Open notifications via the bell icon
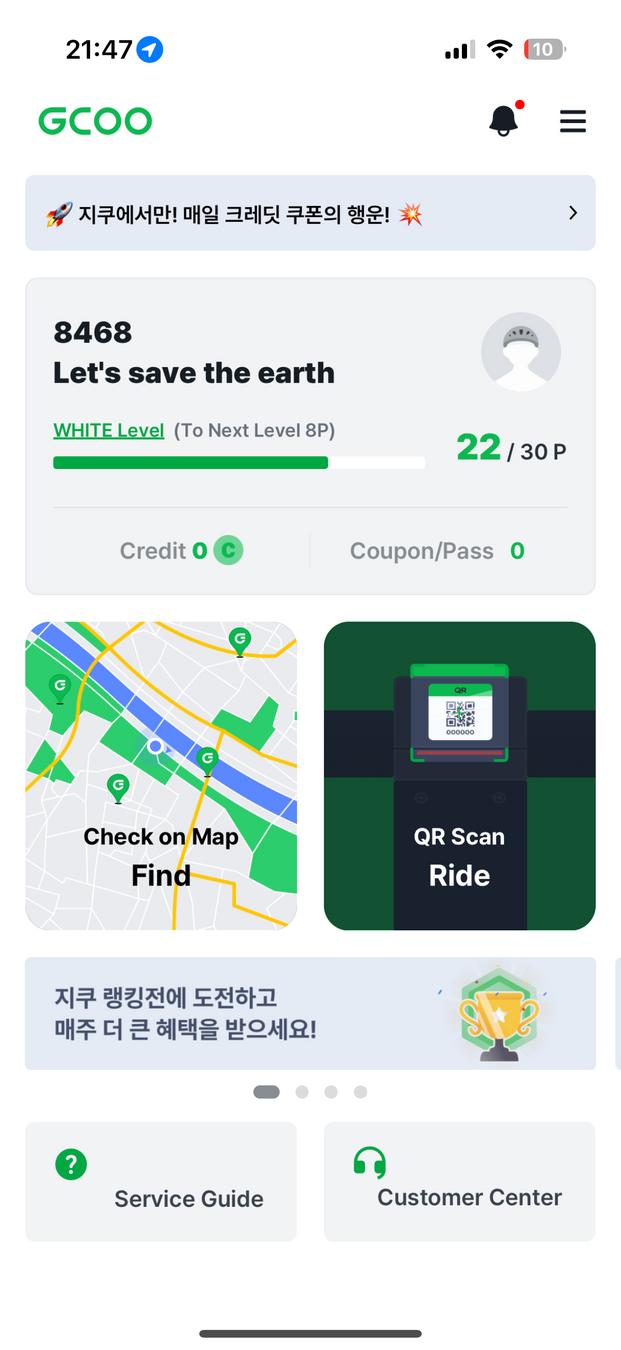Screen dimensions: 621x1350 (x=503, y=120)
